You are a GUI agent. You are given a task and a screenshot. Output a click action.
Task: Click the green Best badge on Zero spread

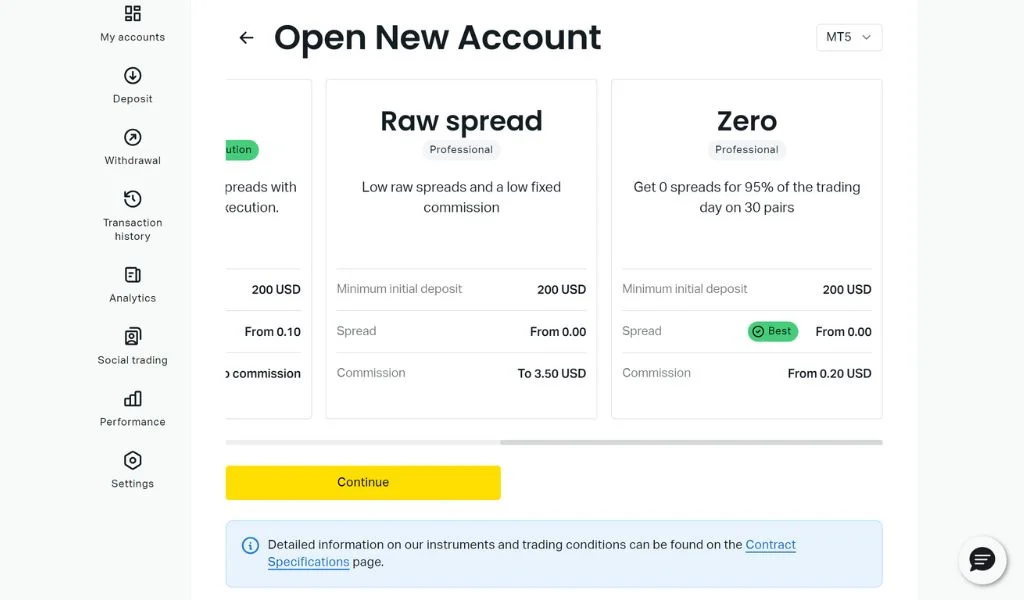[772, 331]
